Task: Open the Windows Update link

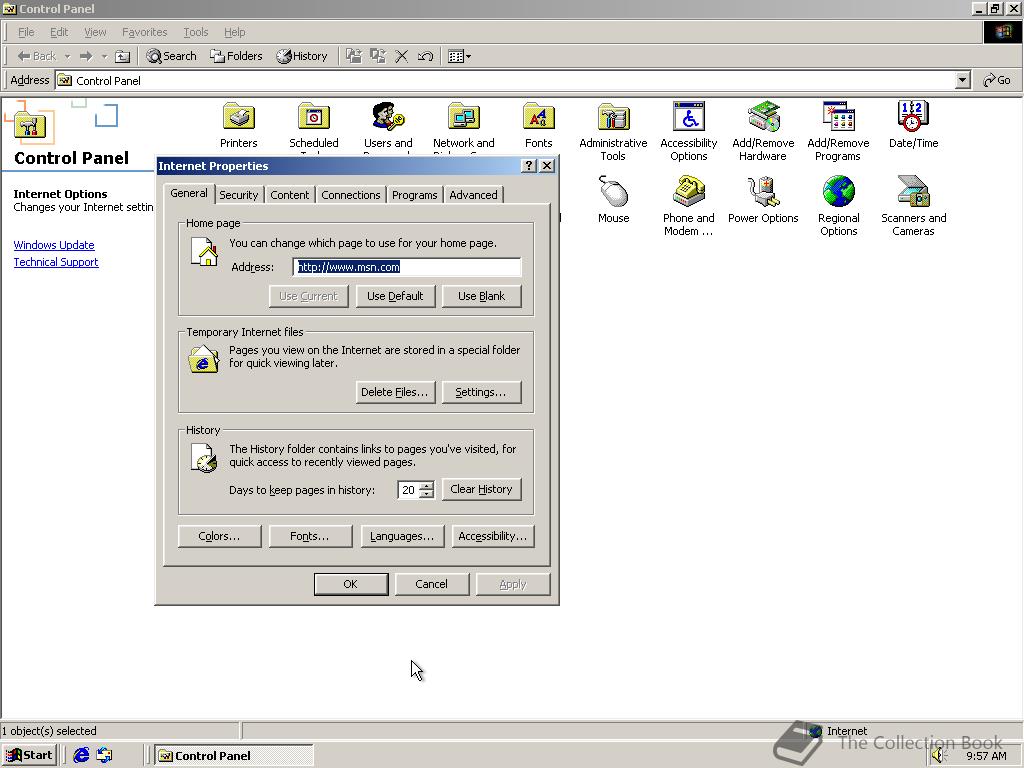Action: click(x=54, y=245)
